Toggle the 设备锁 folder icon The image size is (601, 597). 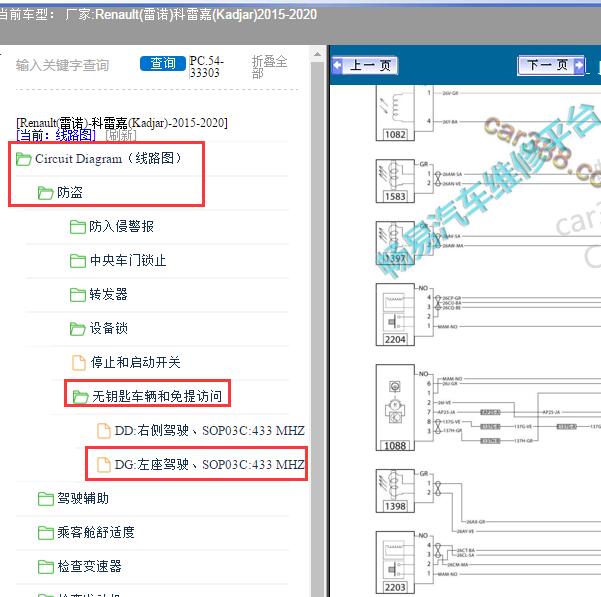pyautogui.click(x=78, y=329)
